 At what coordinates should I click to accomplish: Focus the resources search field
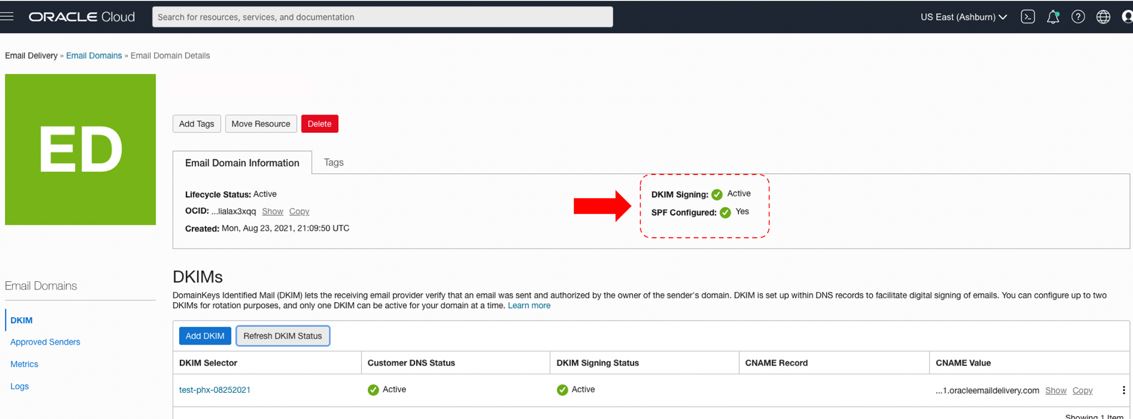click(382, 17)
